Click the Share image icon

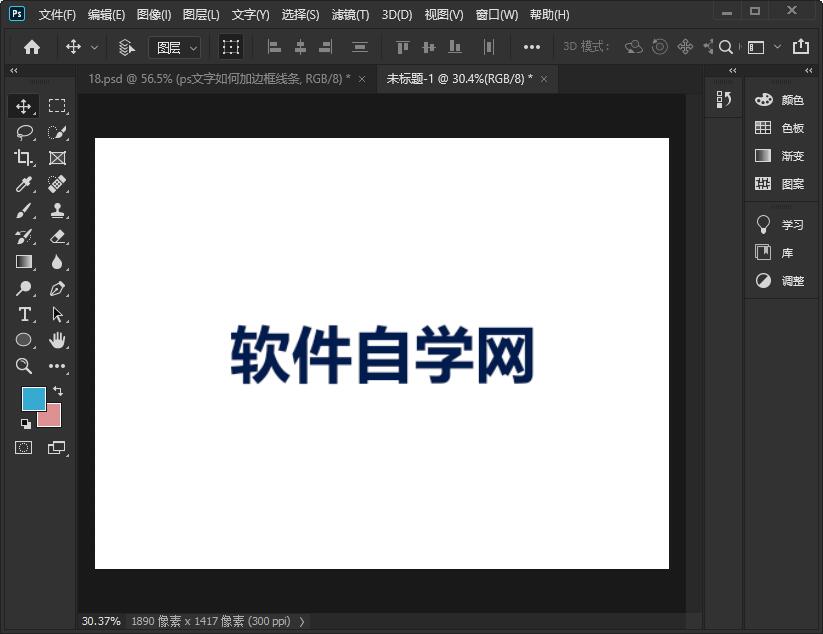pos(801,47)
